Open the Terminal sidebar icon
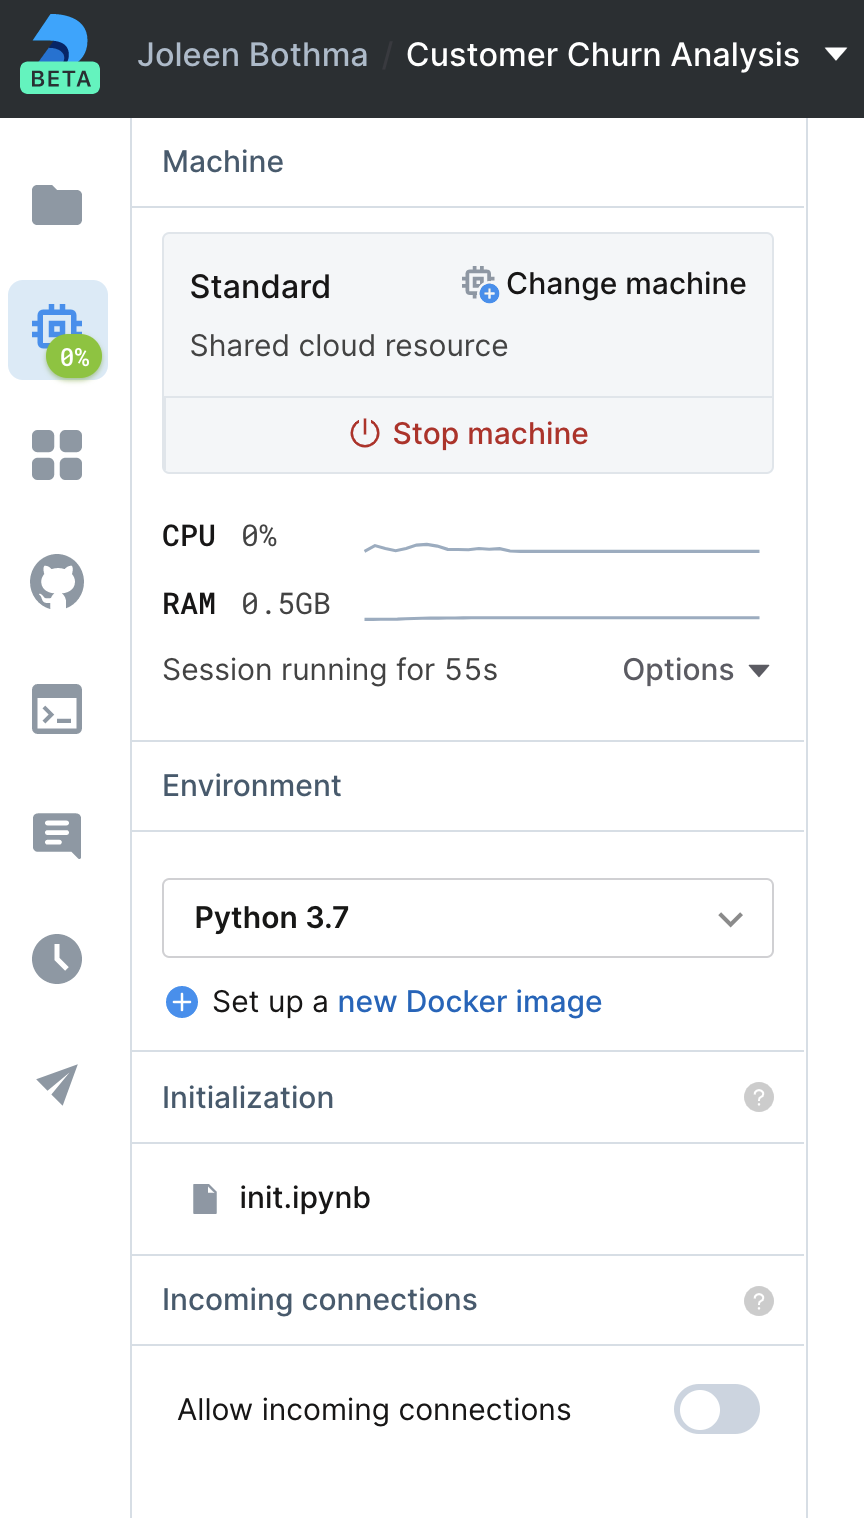The width and height of the screenshot is (864, 1518). coord(57,709)
